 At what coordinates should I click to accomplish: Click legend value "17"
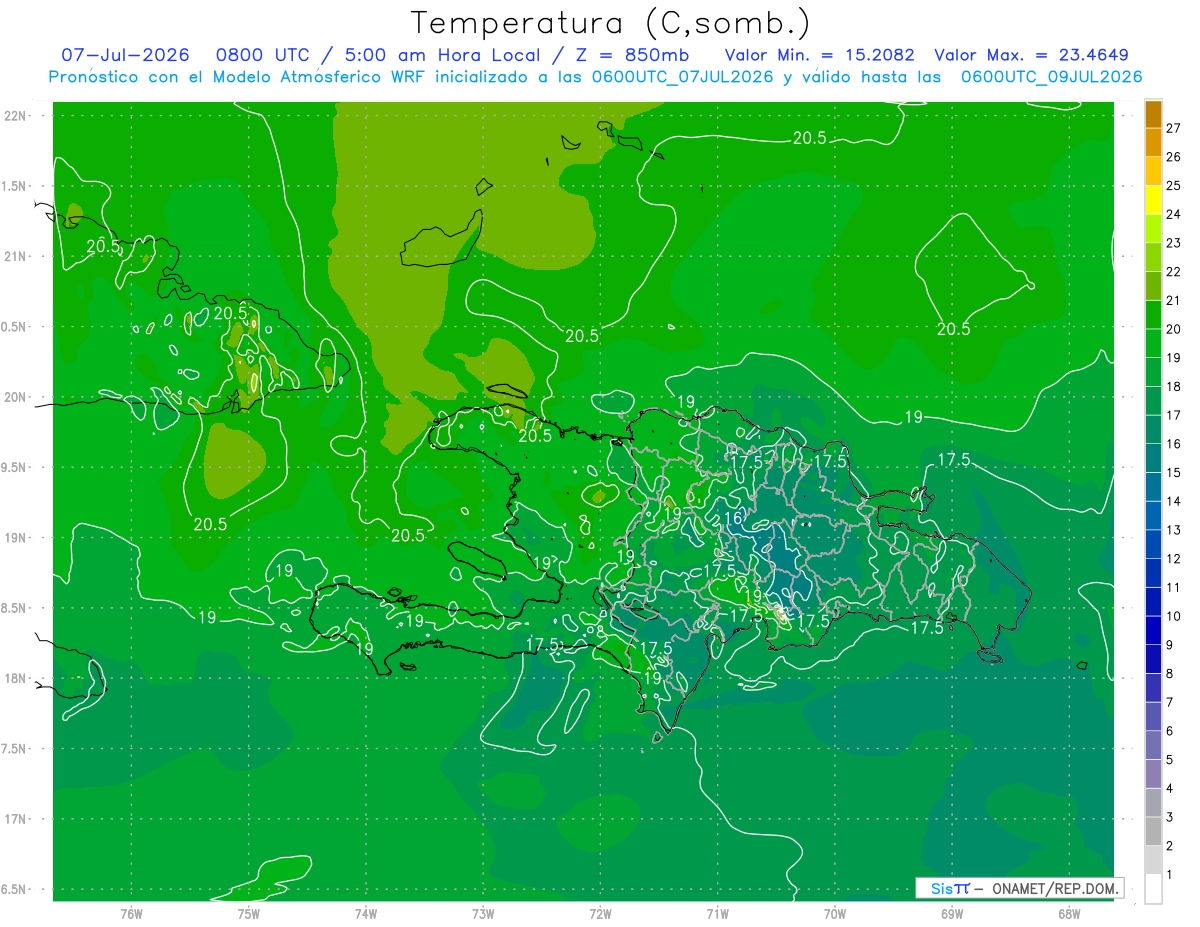pyautogui.click(x=1174, y=415)
